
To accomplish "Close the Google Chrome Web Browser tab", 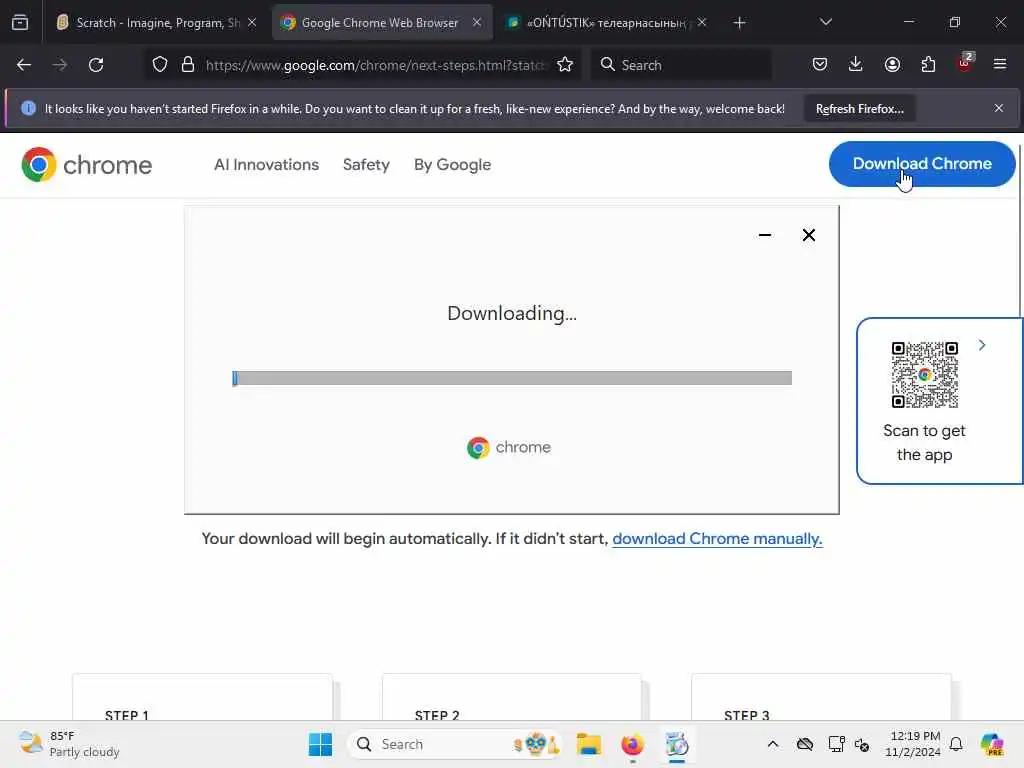I will pos(477,23).
